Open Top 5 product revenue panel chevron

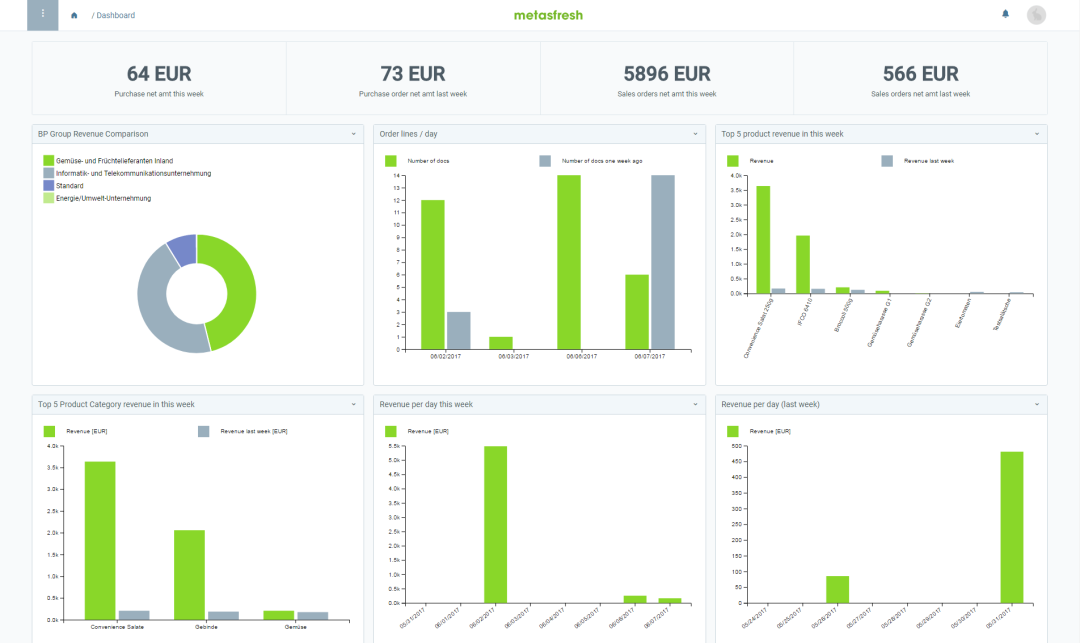pos(1038,133)
